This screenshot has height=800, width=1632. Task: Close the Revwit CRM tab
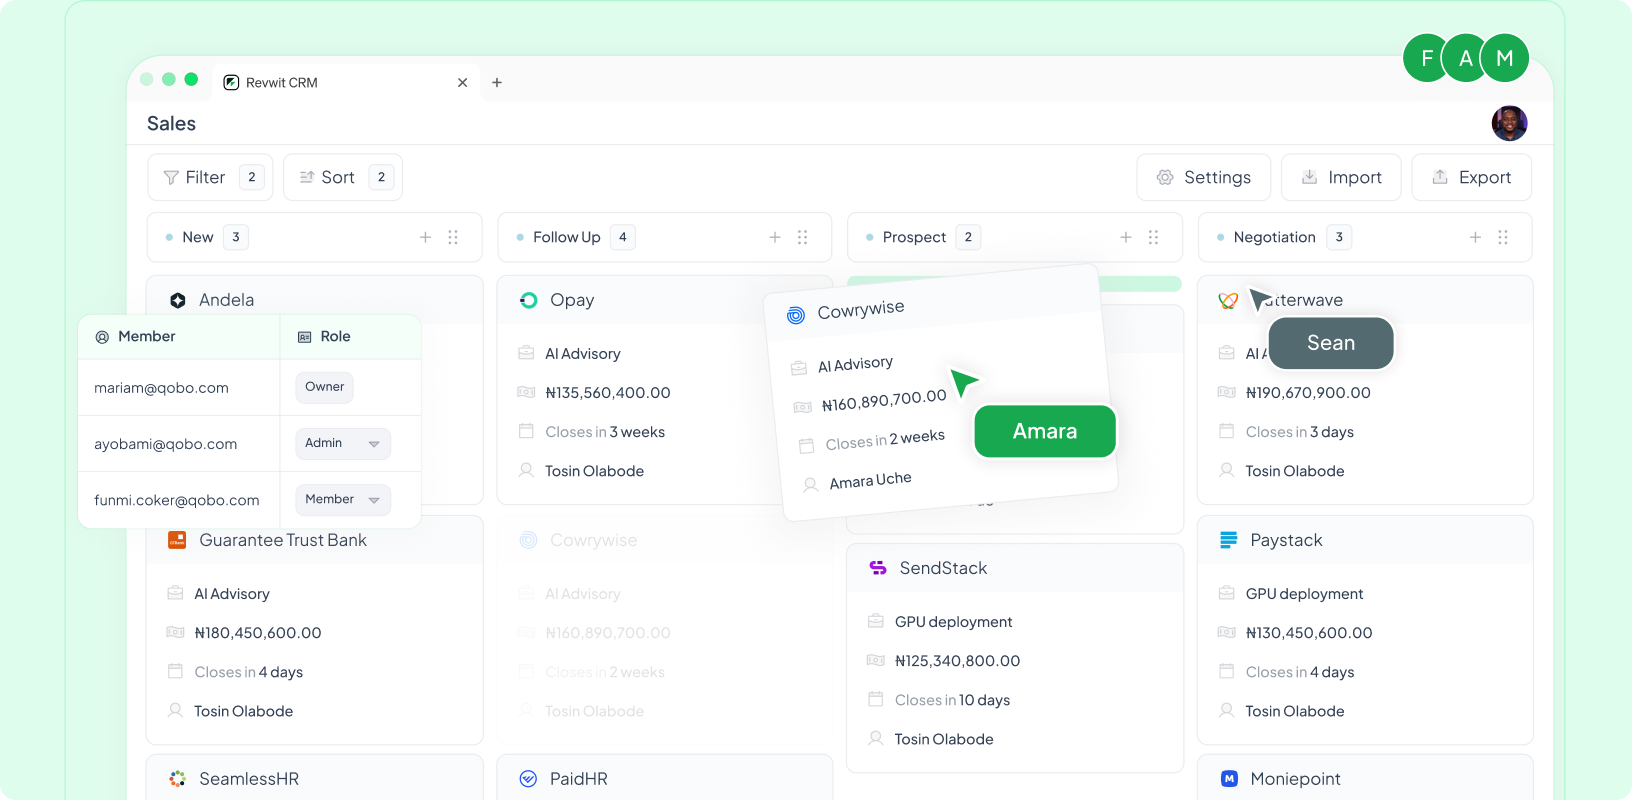tap(462, 83)
